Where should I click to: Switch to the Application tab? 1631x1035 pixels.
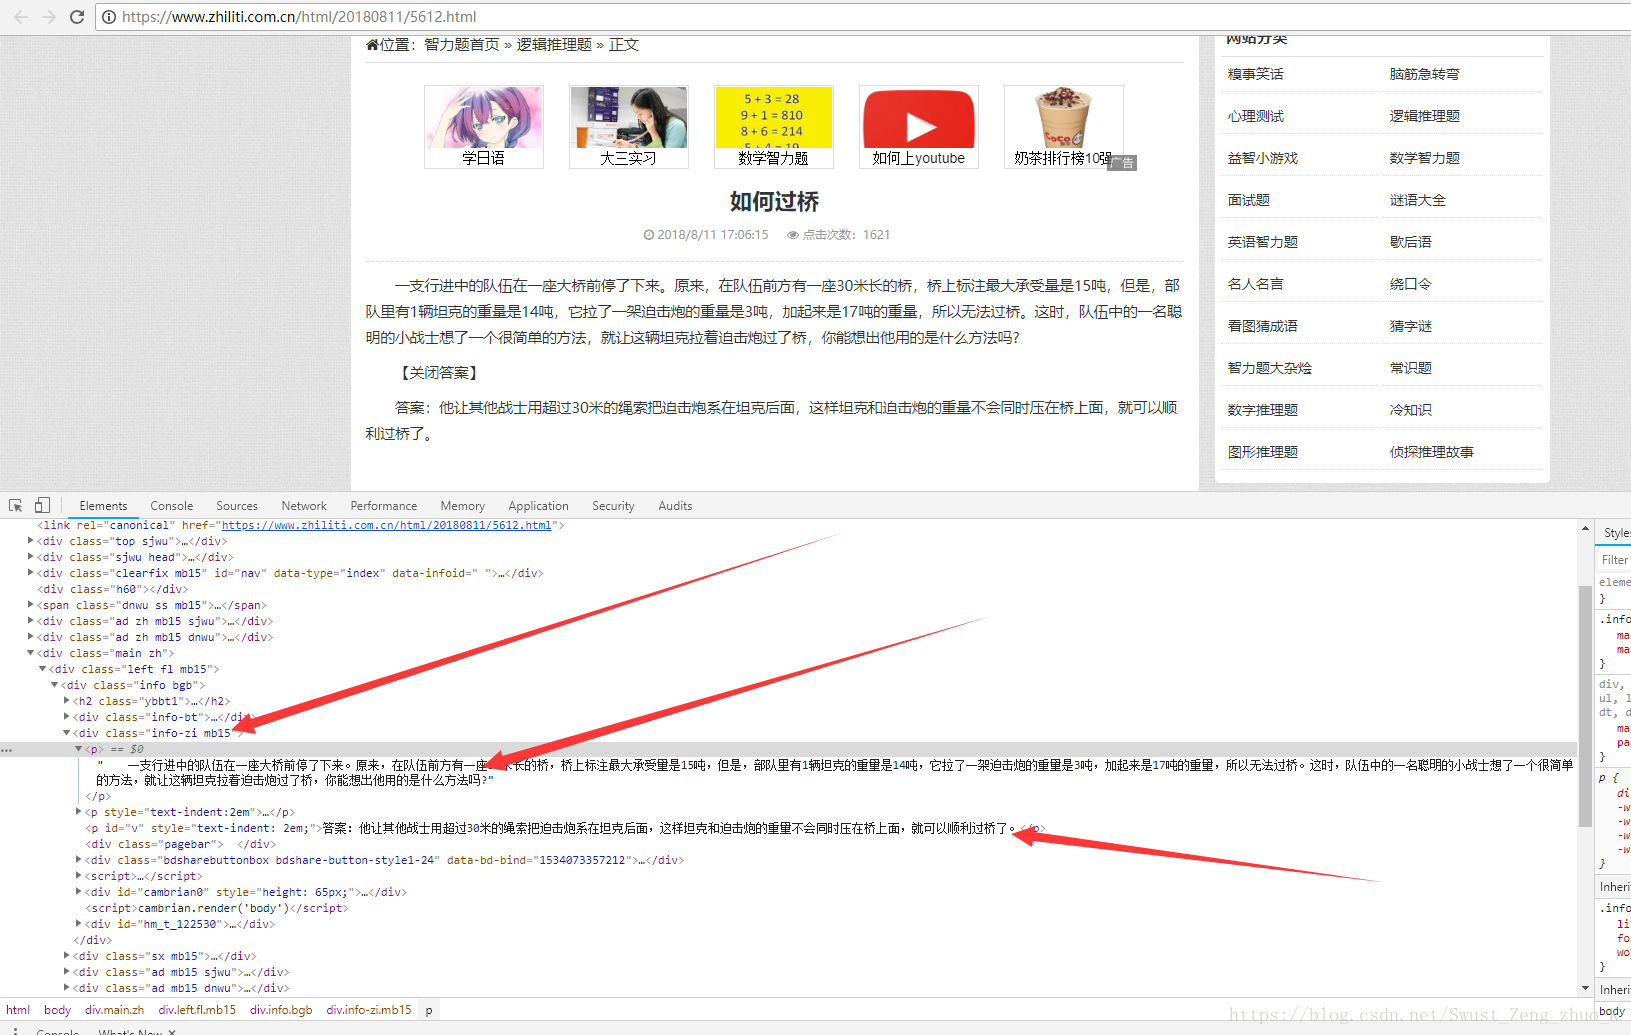(538, 506)
